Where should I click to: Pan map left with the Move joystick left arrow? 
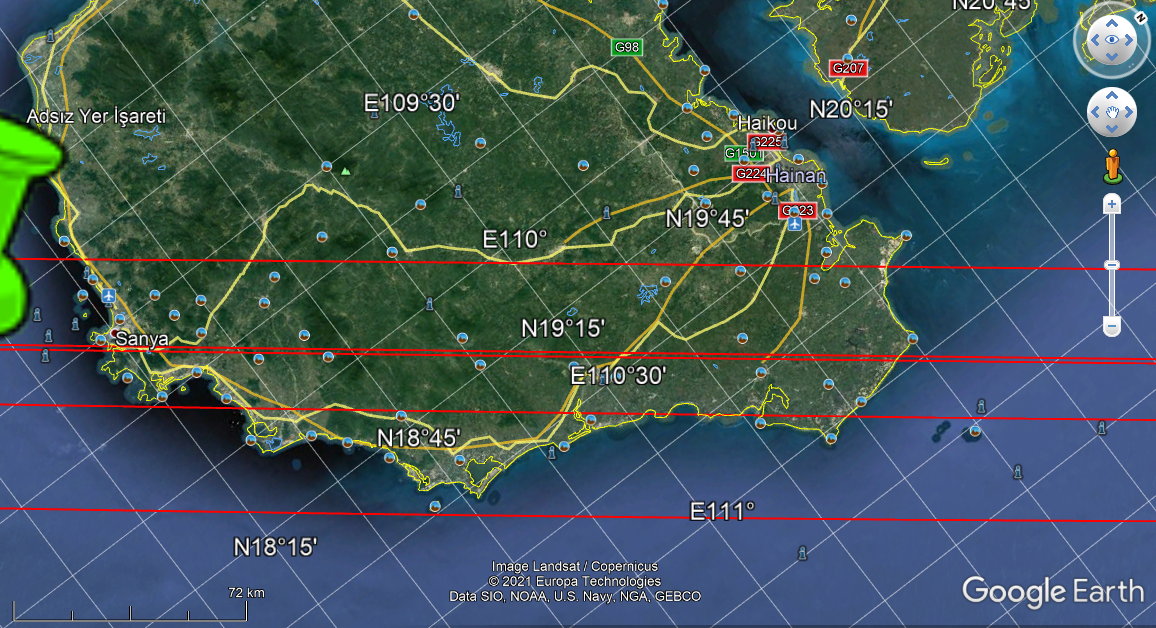[1095, 112]
